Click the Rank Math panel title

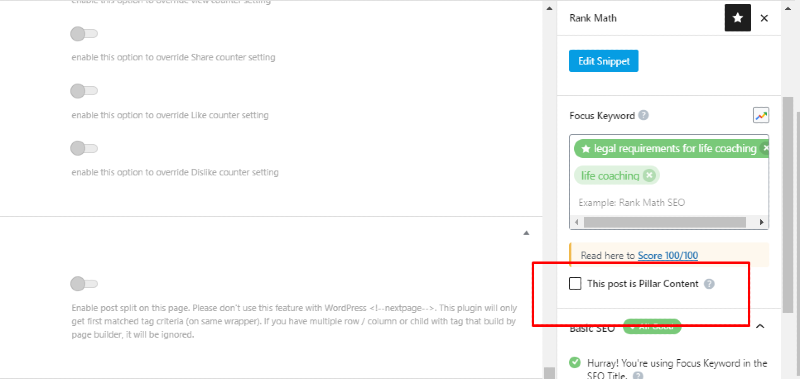(x=593, y=18)
